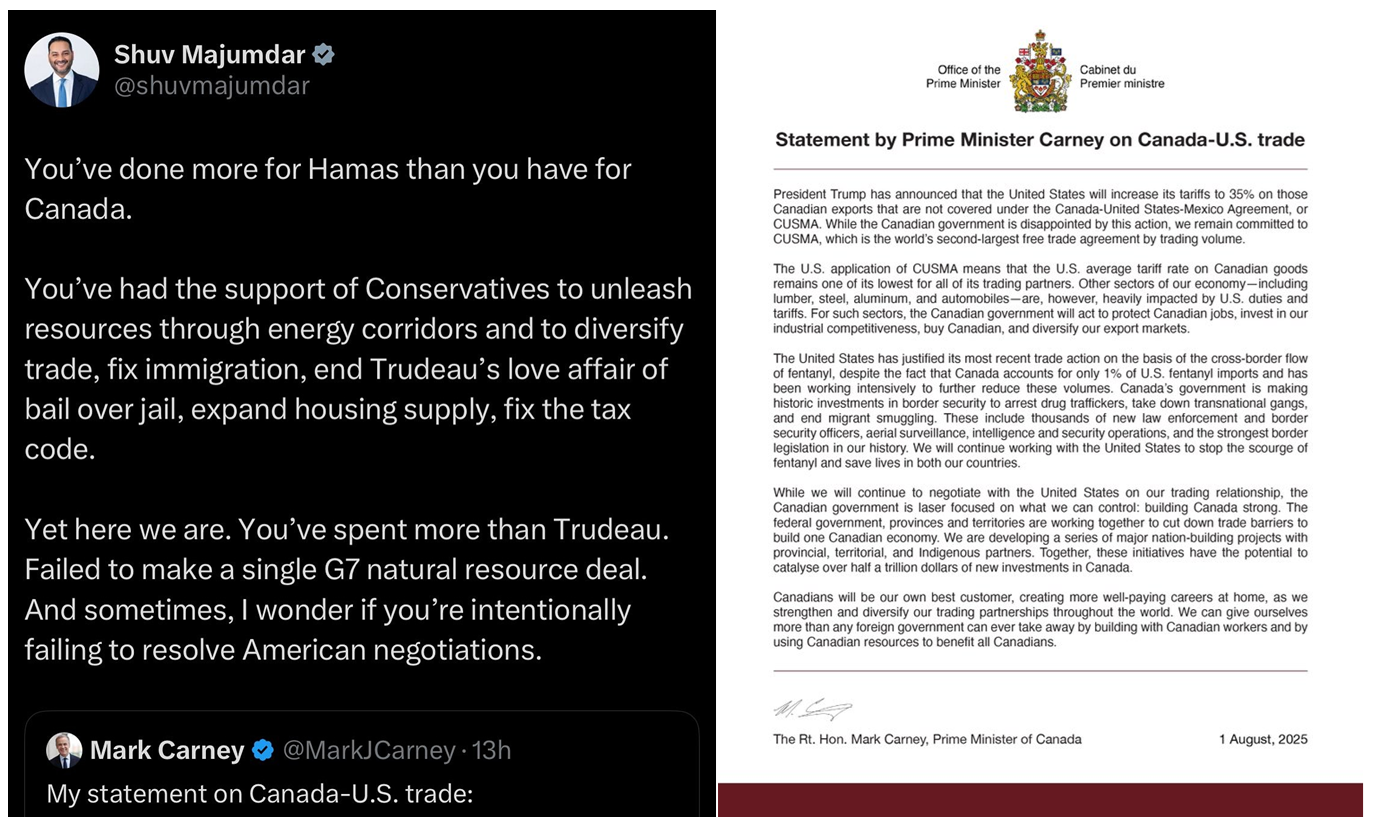Viewport: 1385px width, 828px height.
Task: Click the Canadian coat of arms emblem
Action: coord(1039,73)
